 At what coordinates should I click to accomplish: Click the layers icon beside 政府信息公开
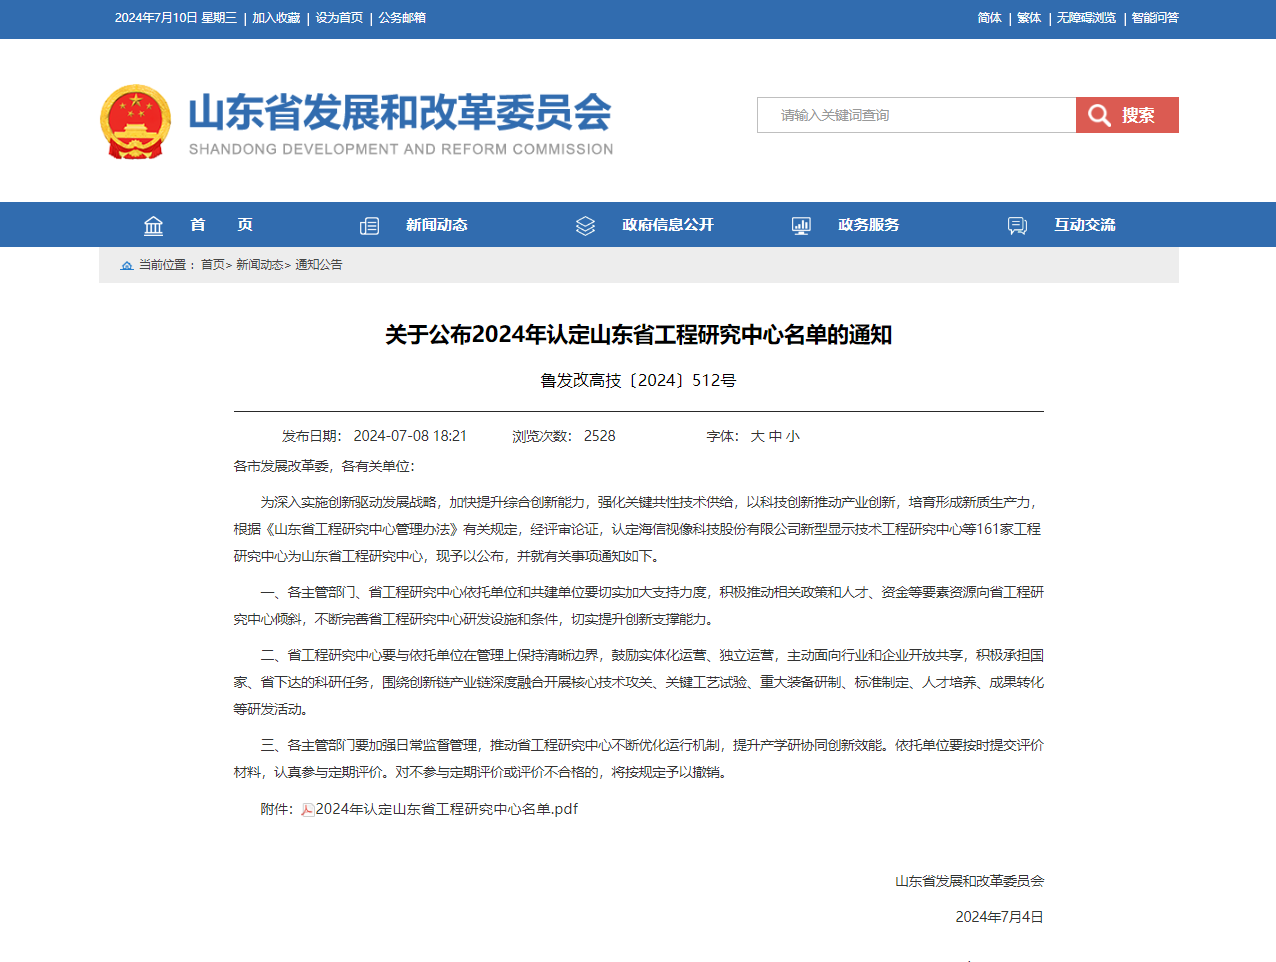click(585, 226)
